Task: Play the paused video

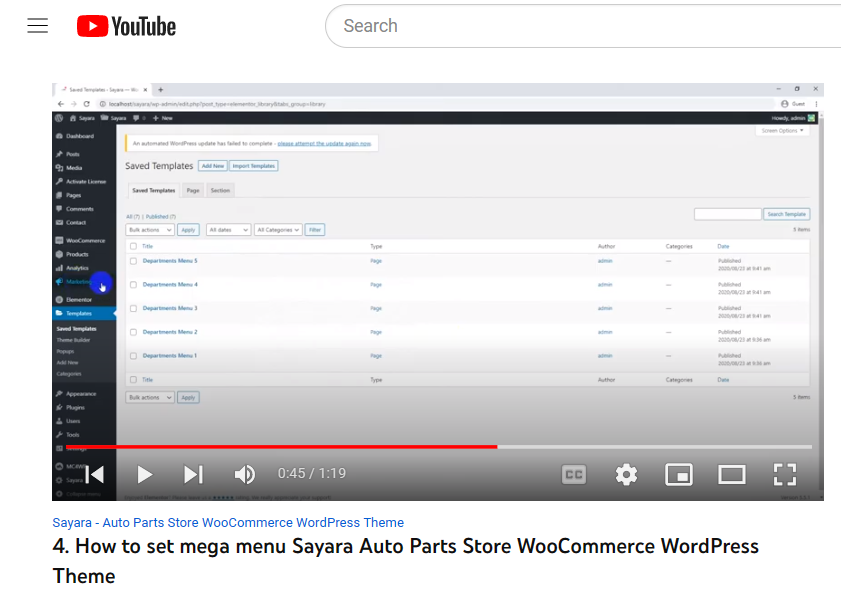Action: coord(144,474)
